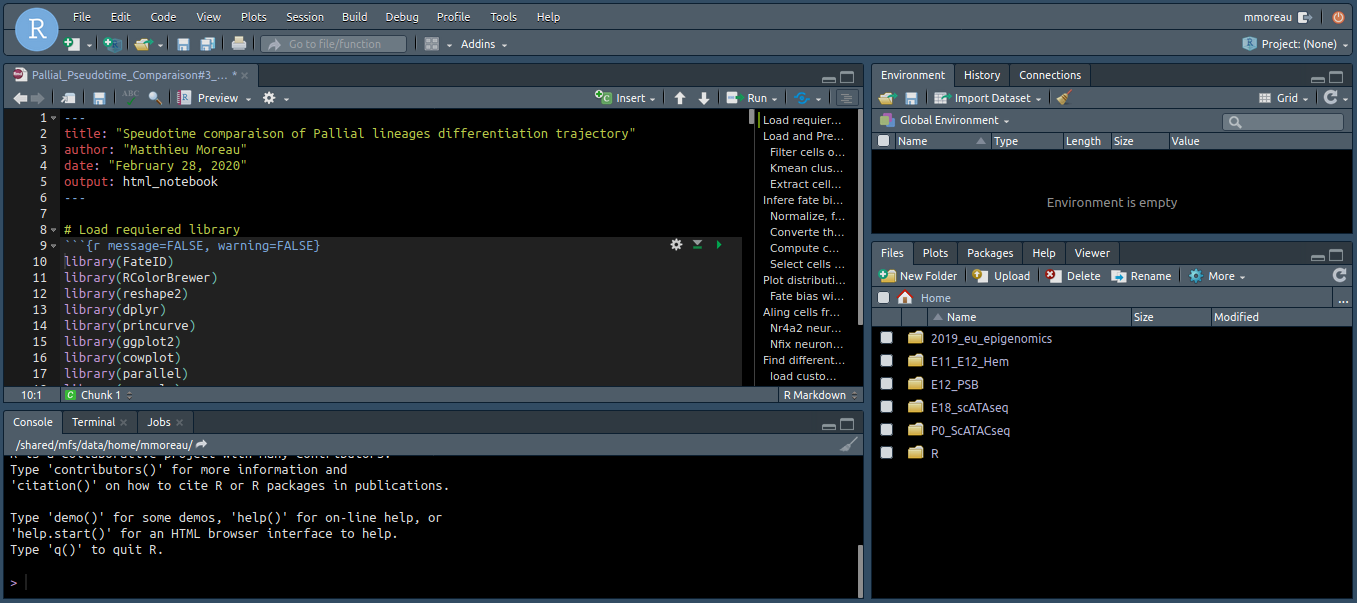Screen dimensions: 1357x603
Task: Create a new project with the R cube icon
Action: click(x=112, y=44)
